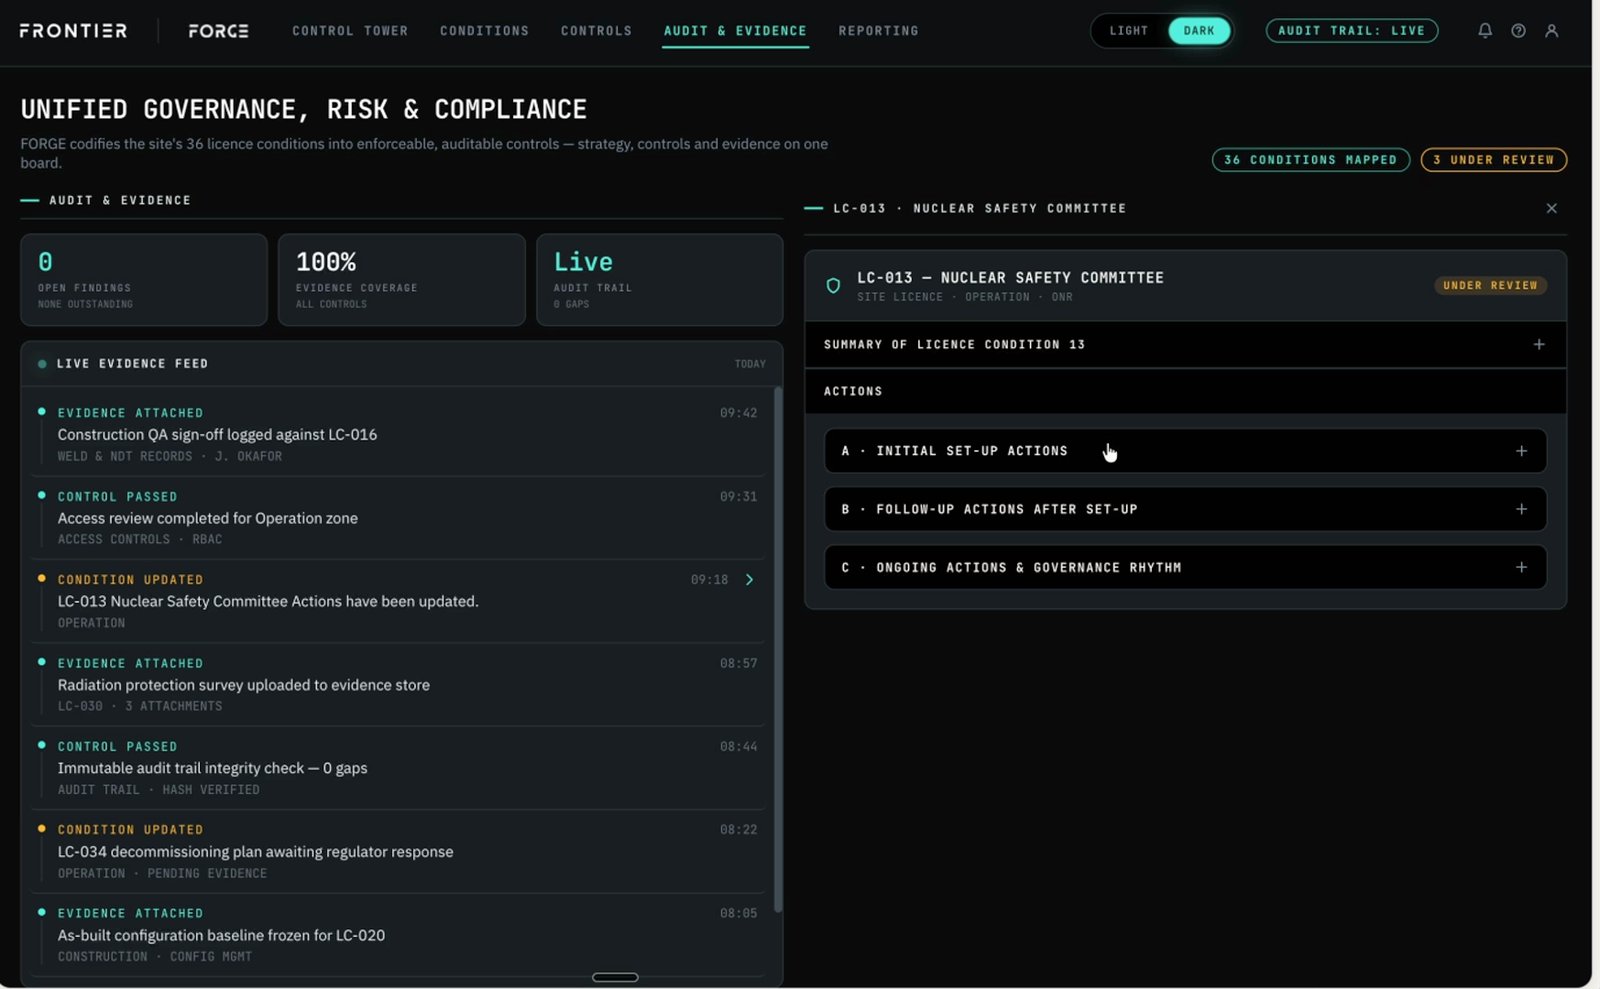Open the LC-013 Nuclear Safety Committee updated entry
This screenshot has width=1600, height=989.
pos(398,601)
